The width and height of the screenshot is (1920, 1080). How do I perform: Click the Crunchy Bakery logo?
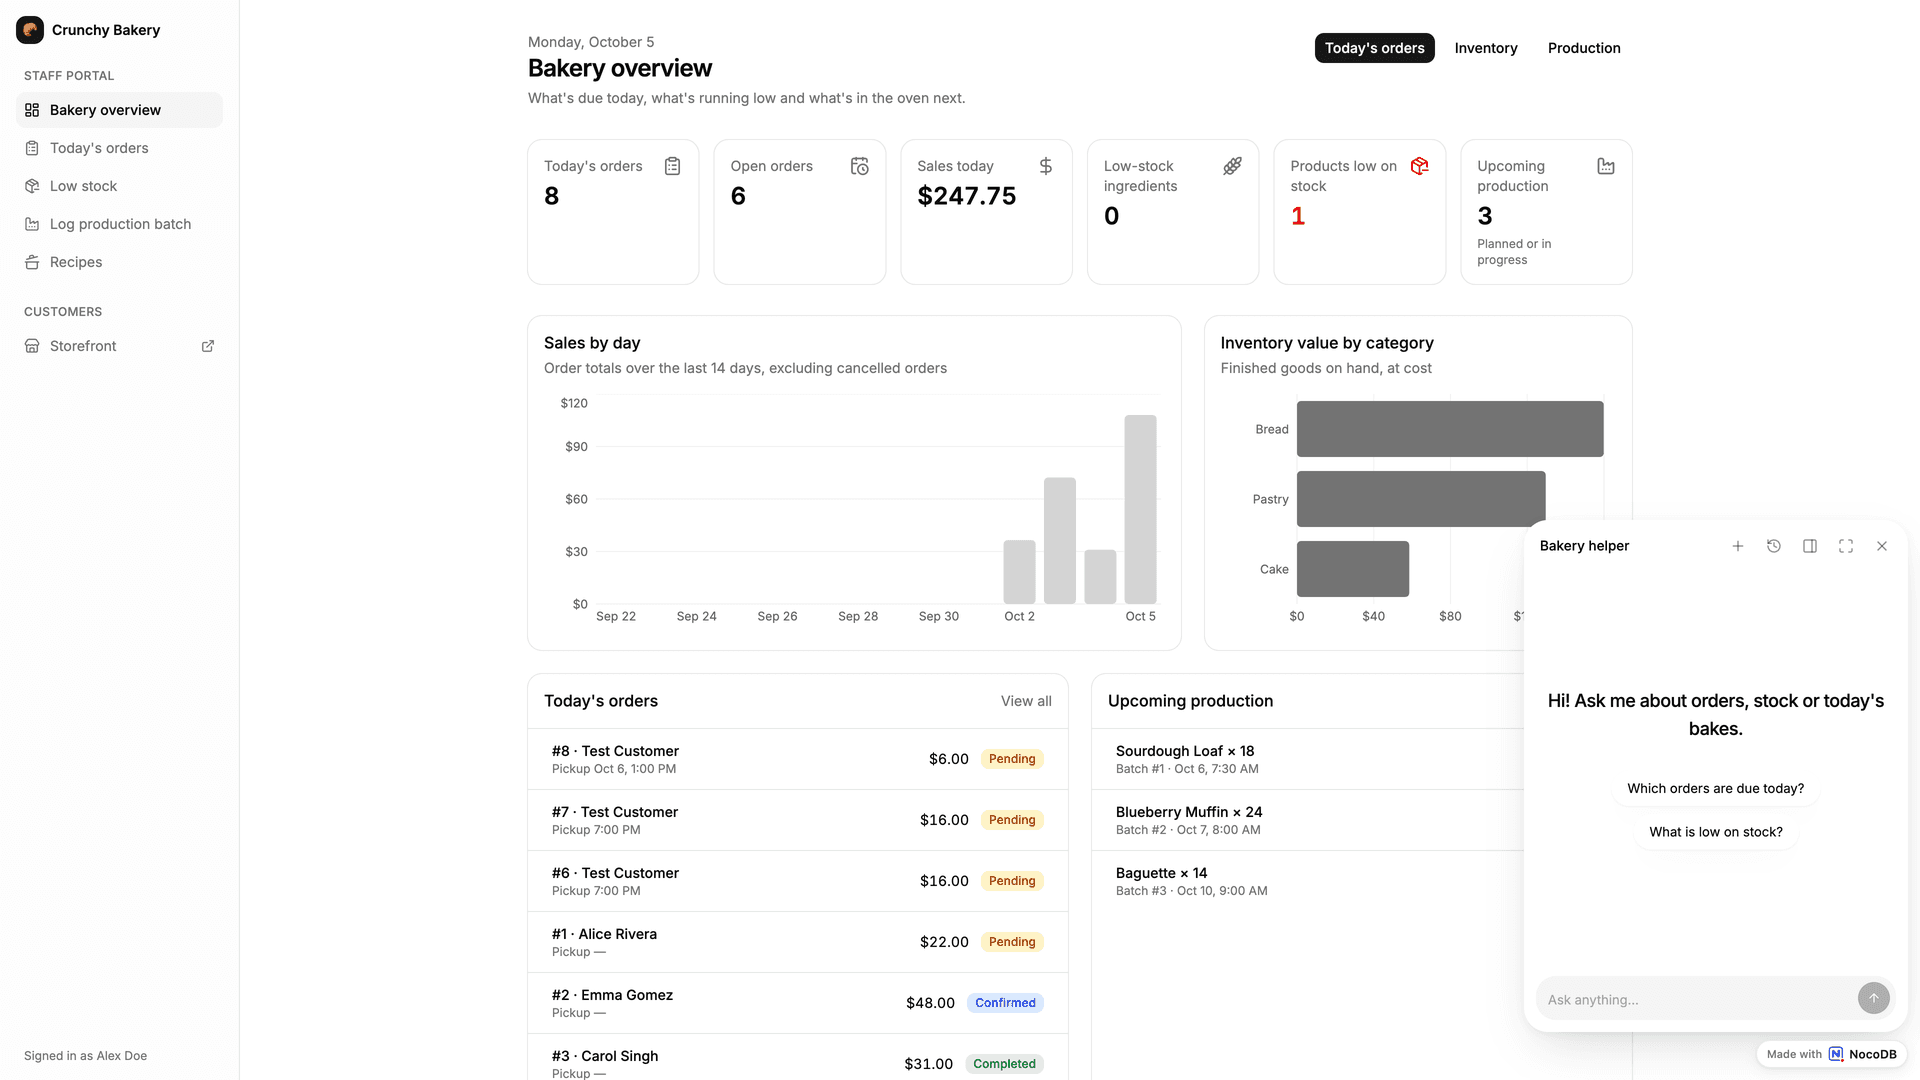click(x=30, y=30)
